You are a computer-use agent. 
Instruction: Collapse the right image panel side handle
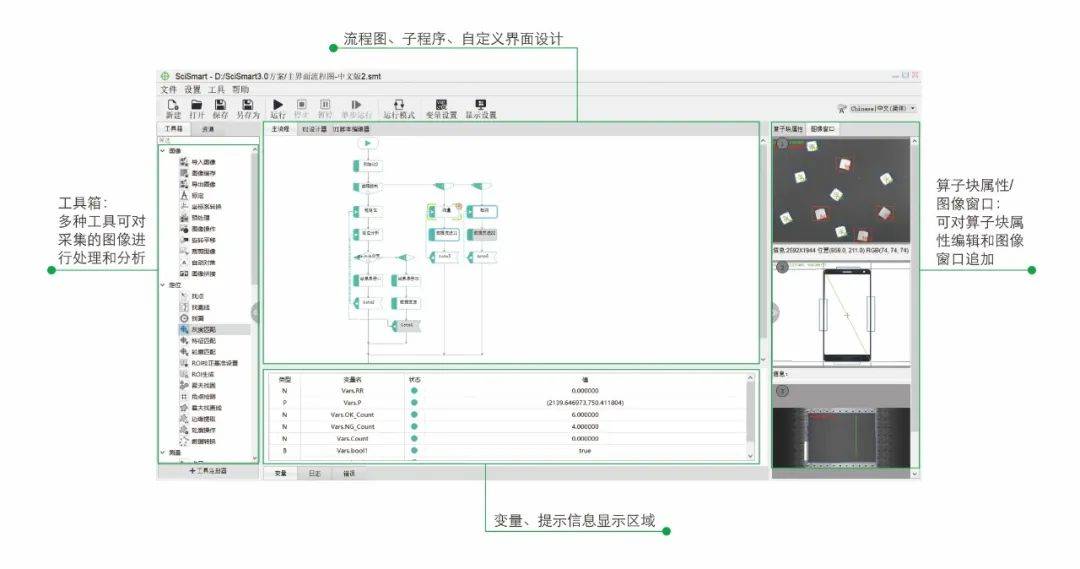click(774, 313)
